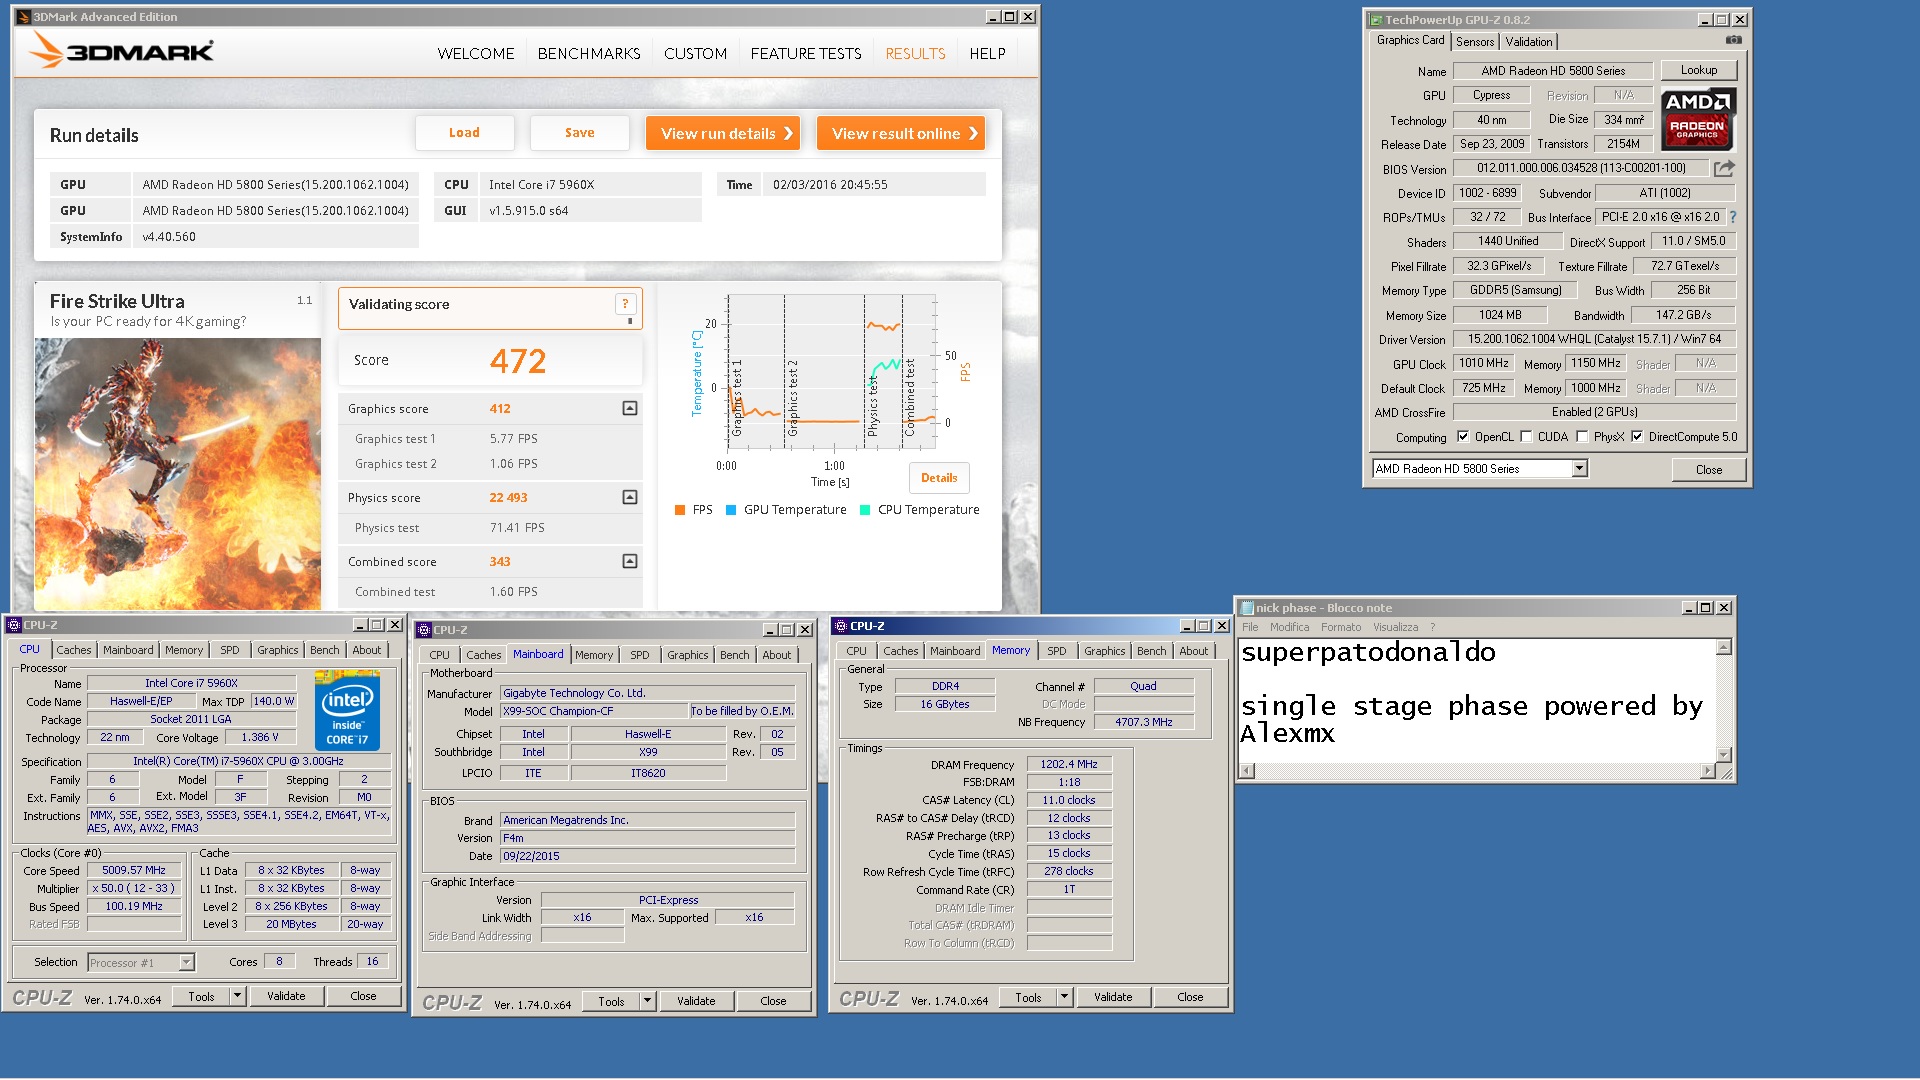Viewport: 1920px width, 1080px height.
Task: Open the Visualizza menu in Notepad
Action: click(1395, 627)
